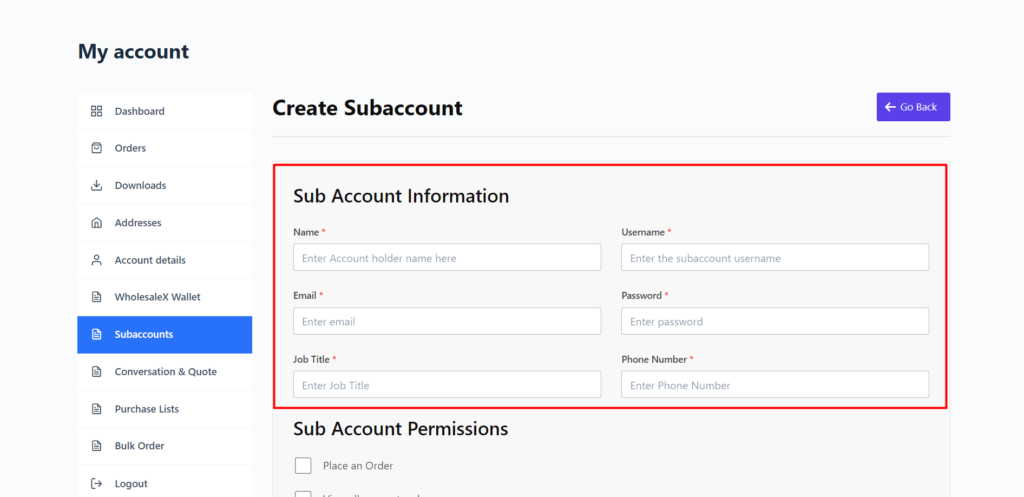Click the Addresses home icon
Viewport: 1024px width, 497px height.
tap(97, 223)
